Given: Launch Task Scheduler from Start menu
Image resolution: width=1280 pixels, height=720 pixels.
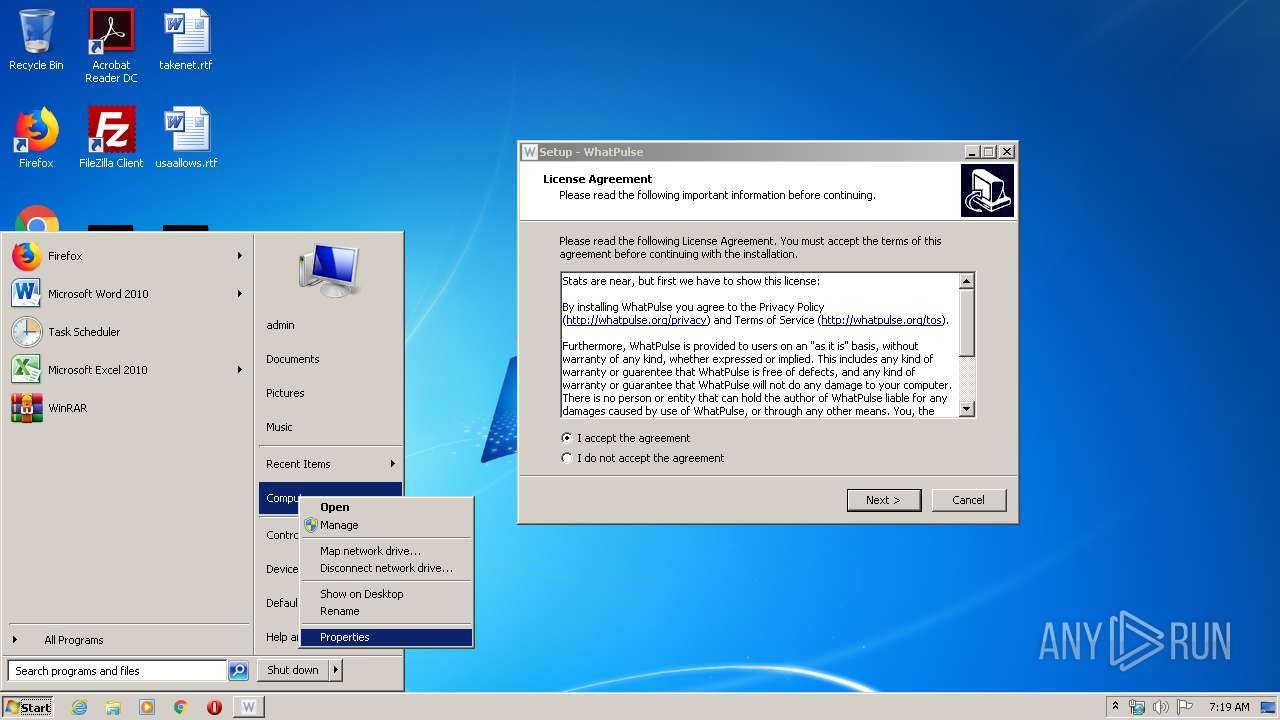Looking at the screenshot, I should [x=127, y=332].
